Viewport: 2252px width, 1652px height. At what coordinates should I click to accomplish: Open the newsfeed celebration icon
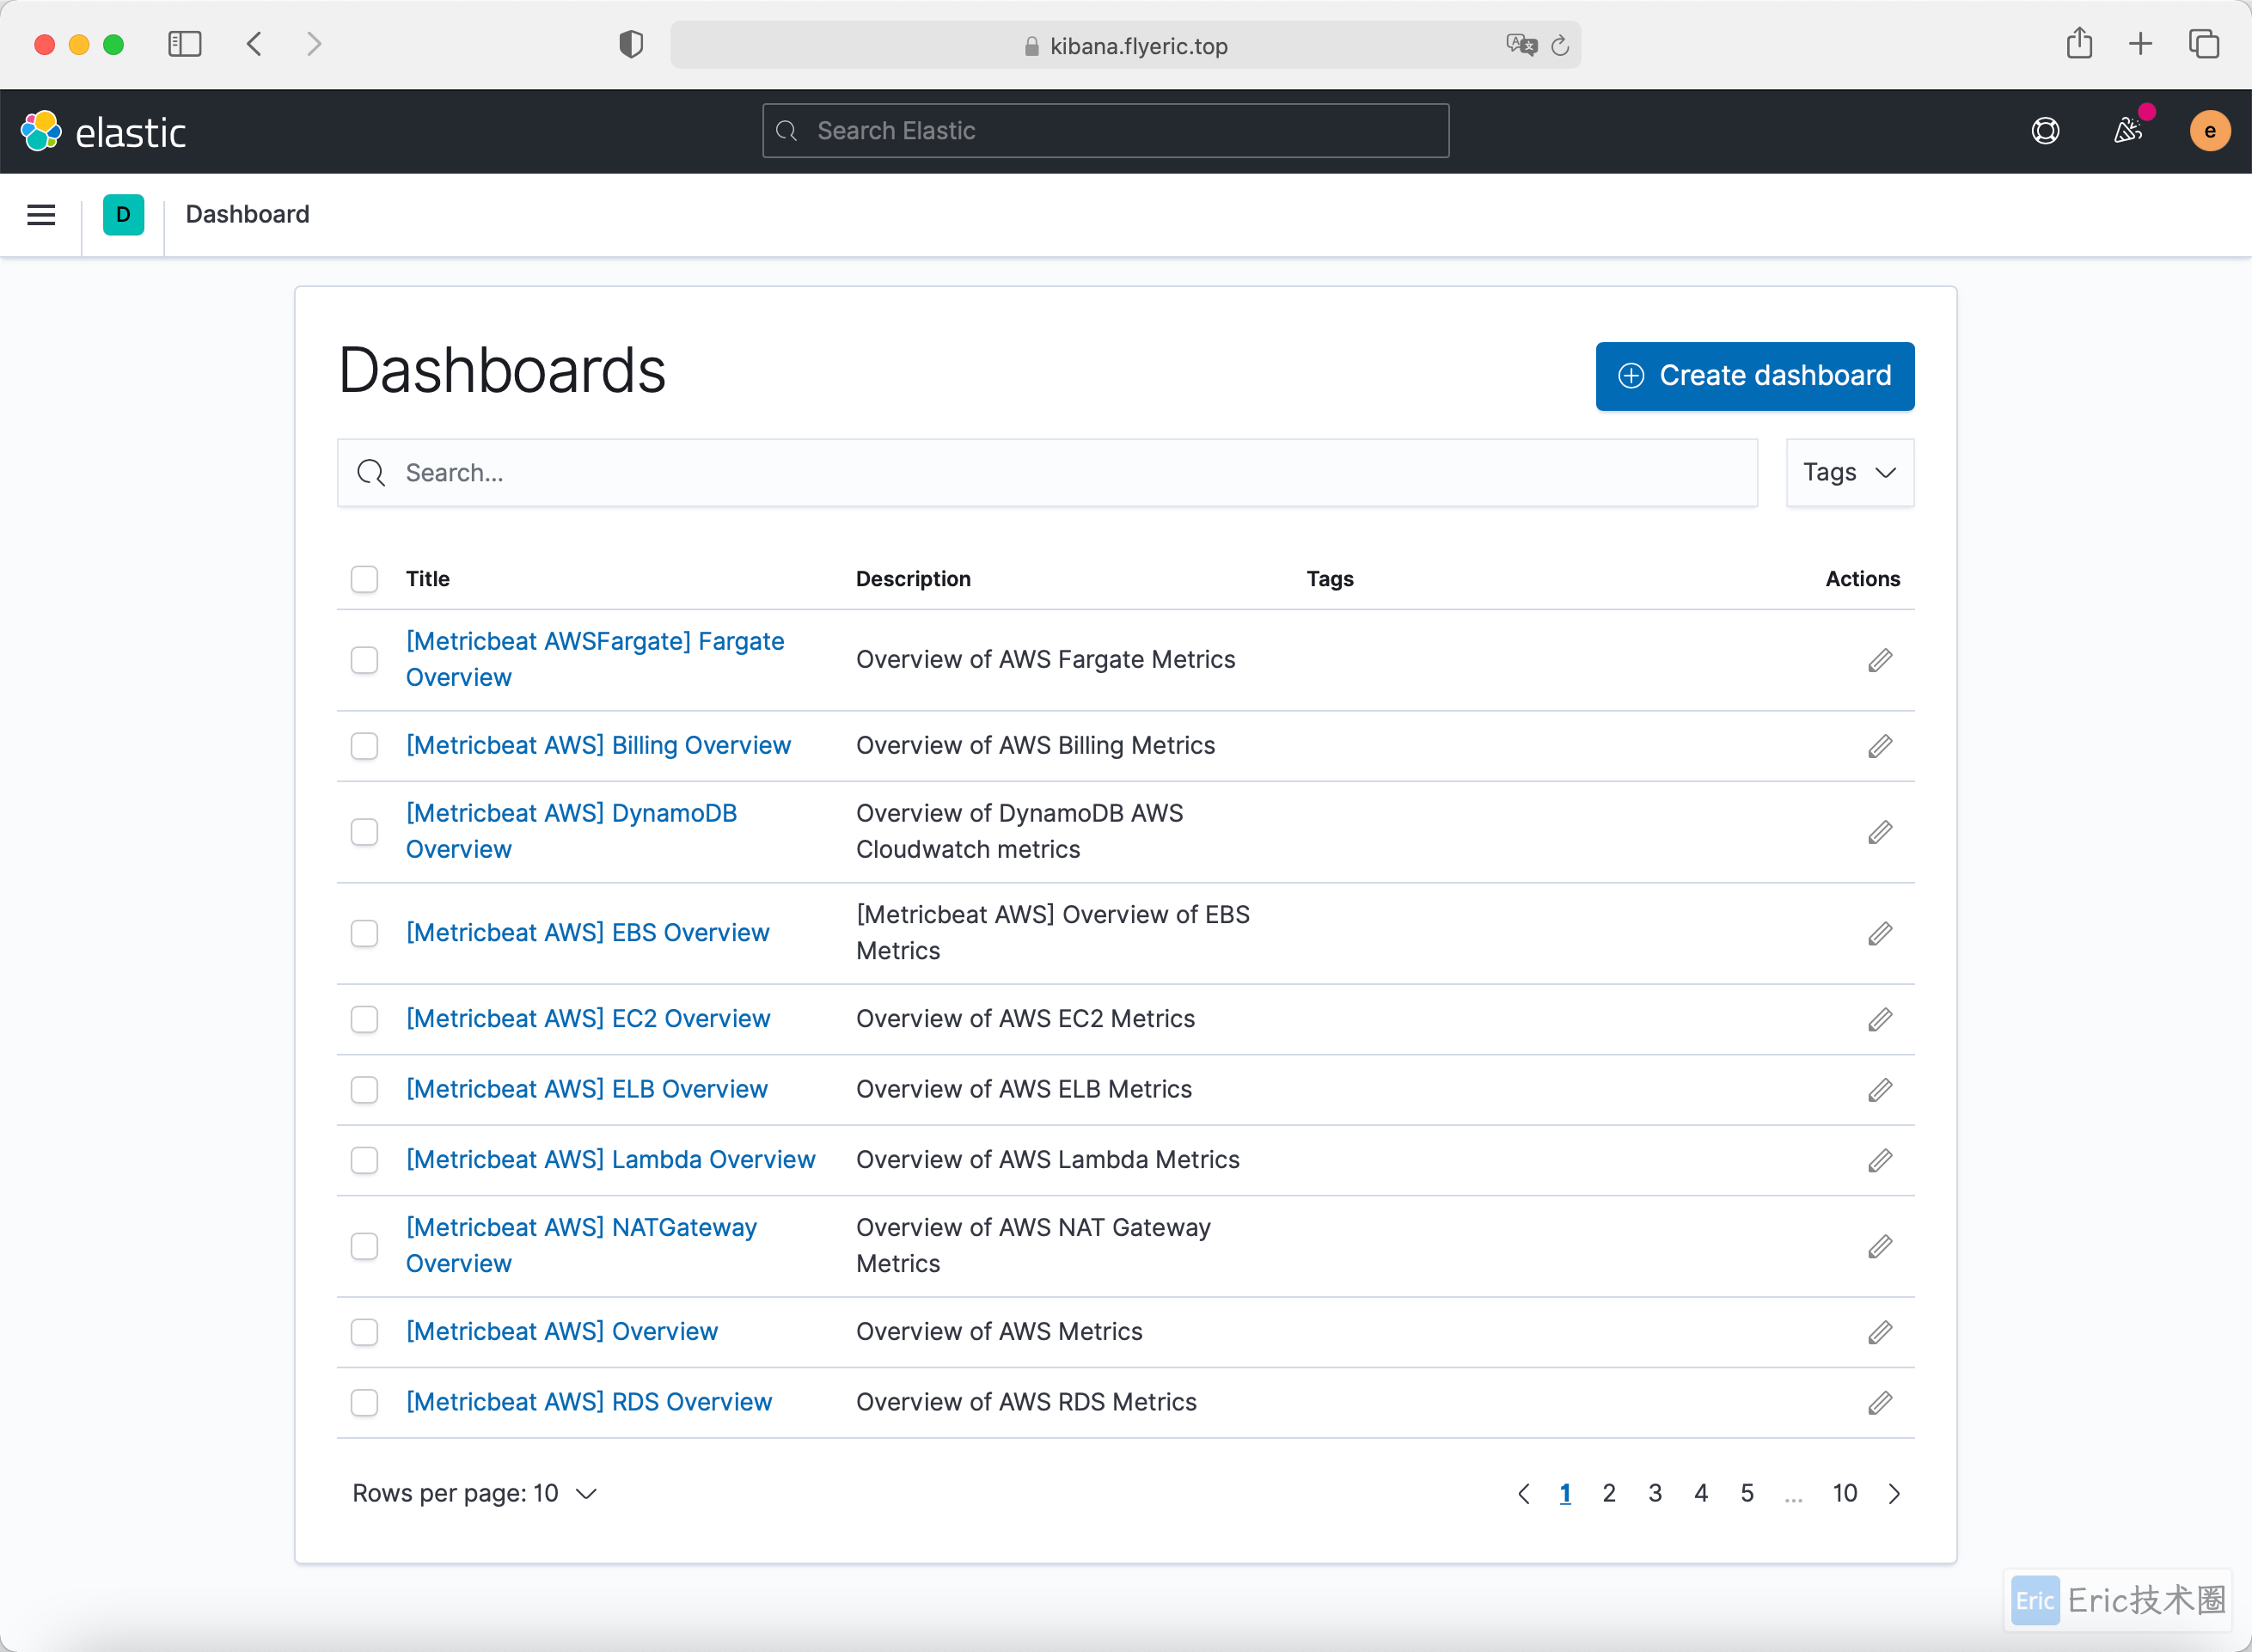pos(2127,131)
